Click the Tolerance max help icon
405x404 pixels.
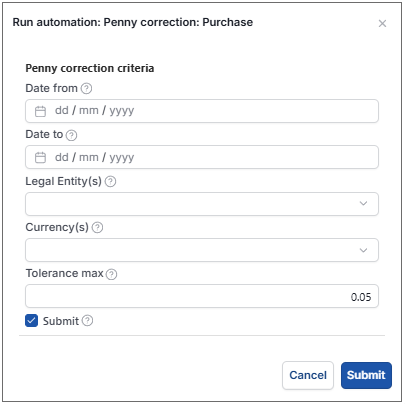(111, 274)
